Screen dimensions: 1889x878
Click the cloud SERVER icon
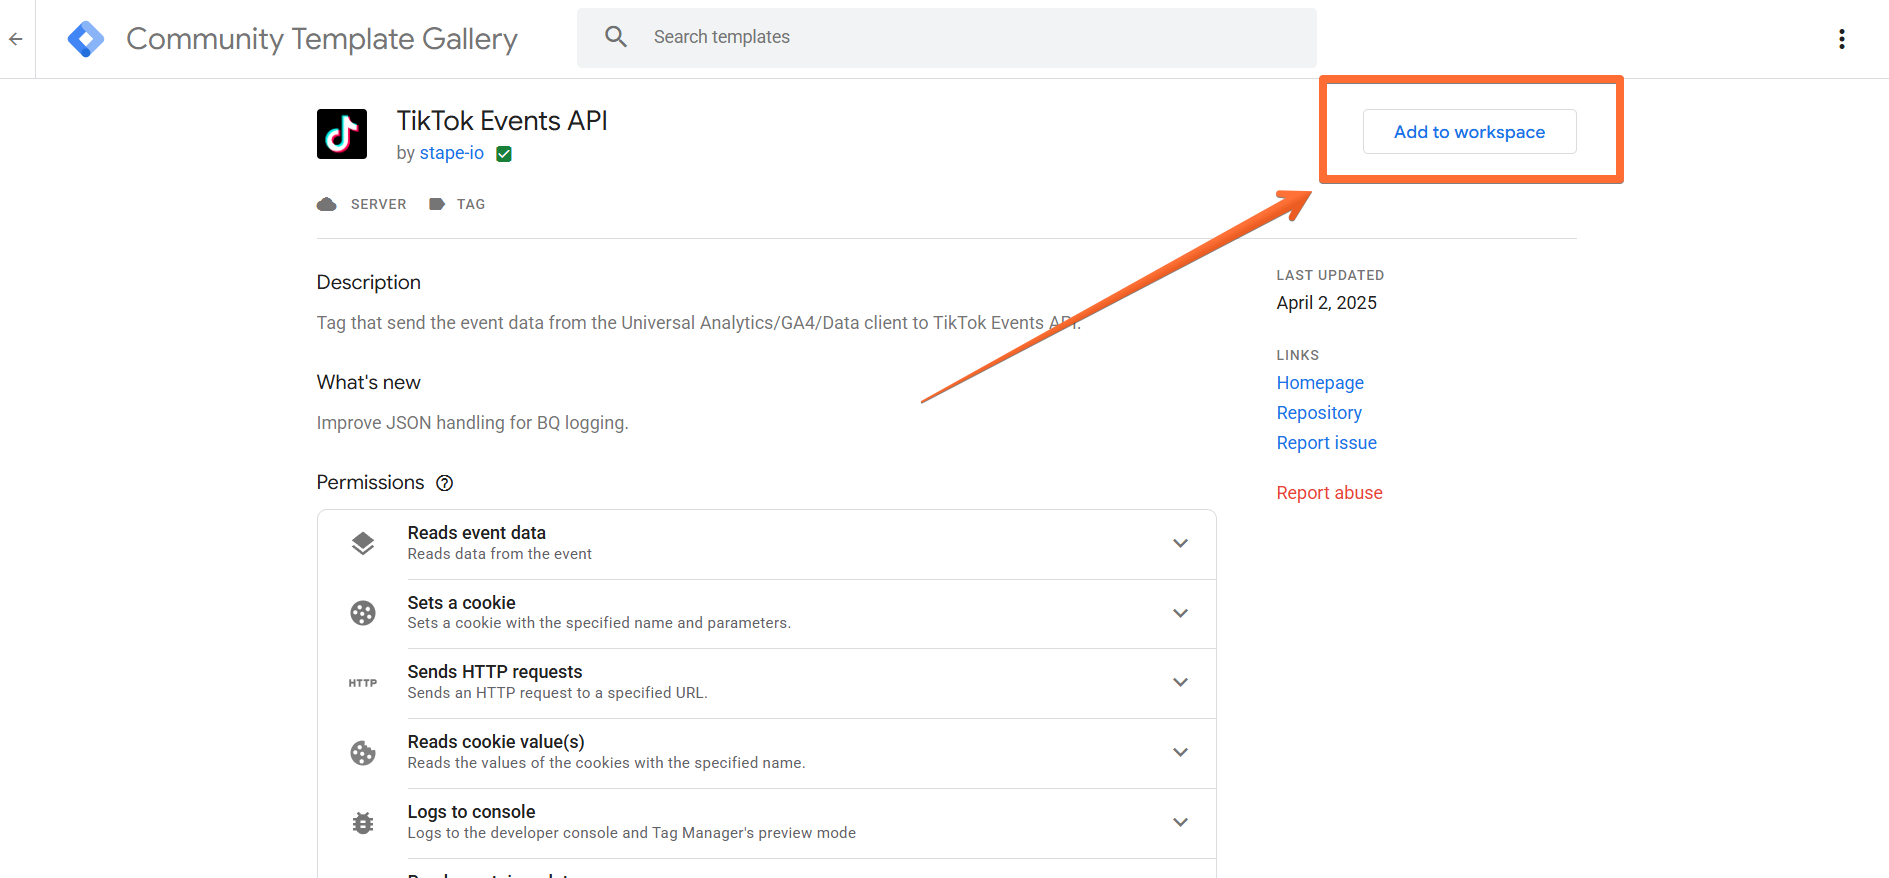coord(327,204)
